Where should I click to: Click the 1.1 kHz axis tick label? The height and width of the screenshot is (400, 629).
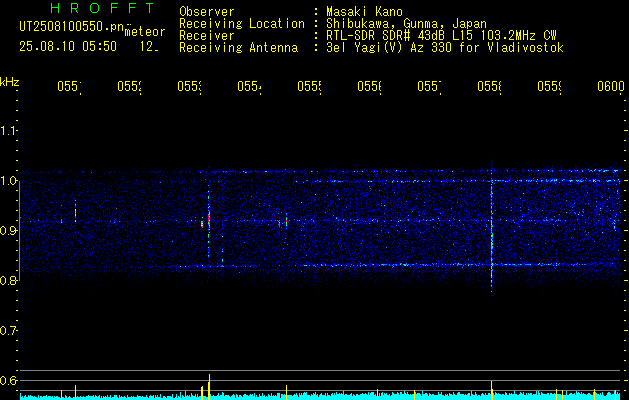tap(8, 130)
